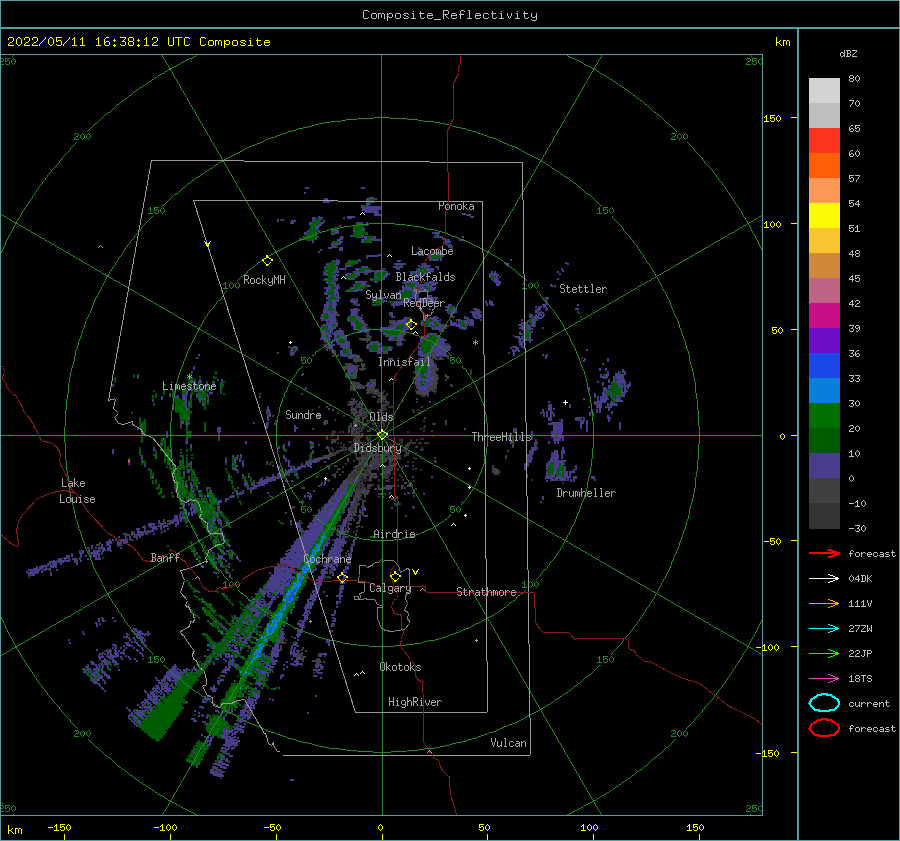Click the Banff label
Screen dimensions: 900x841
click(165, 558)
